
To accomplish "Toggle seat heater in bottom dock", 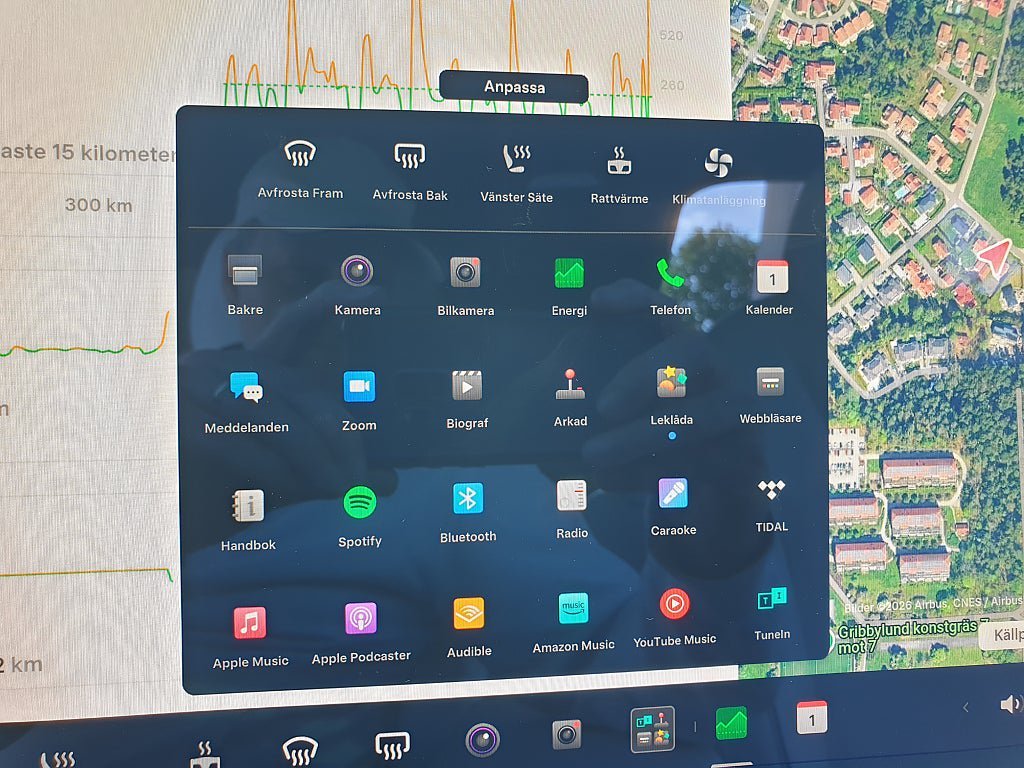I will pos(57,760).
